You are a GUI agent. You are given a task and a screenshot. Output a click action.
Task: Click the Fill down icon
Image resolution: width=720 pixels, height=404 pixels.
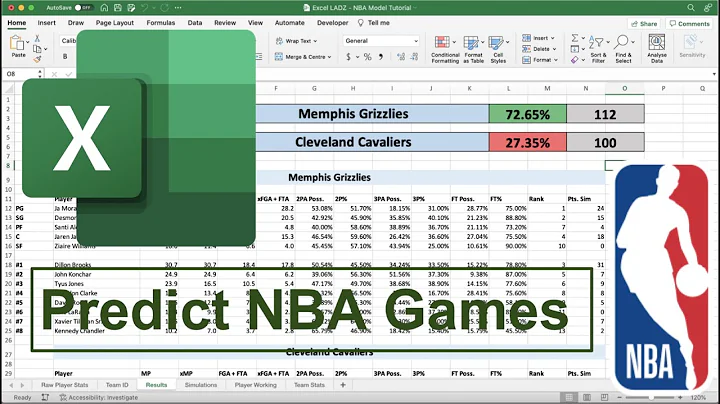[575, 49]
